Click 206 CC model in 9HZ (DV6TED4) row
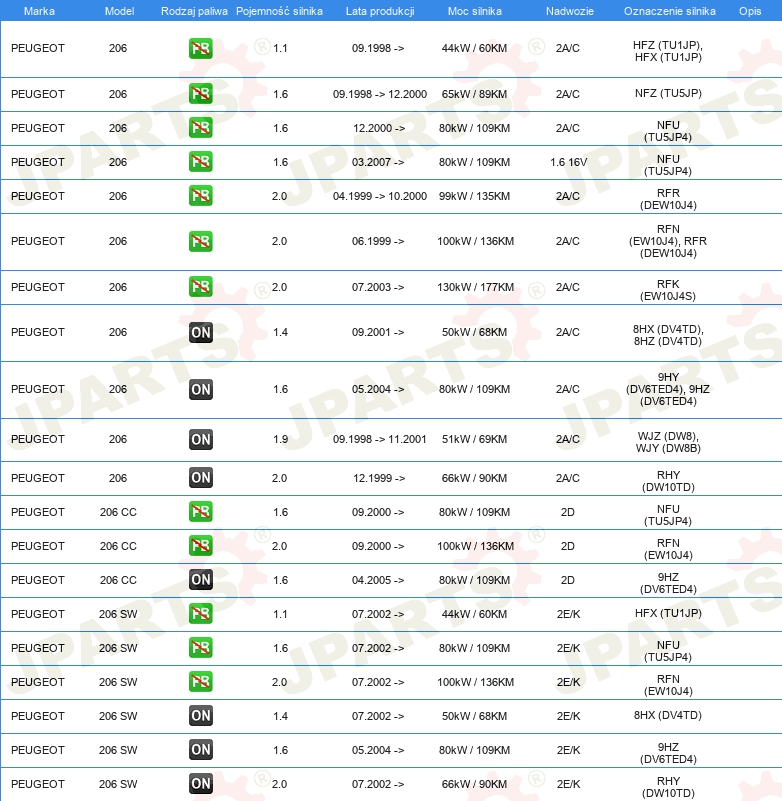This screenshot has height=801, width=782. pyautogui.click(x=118, y=580)
